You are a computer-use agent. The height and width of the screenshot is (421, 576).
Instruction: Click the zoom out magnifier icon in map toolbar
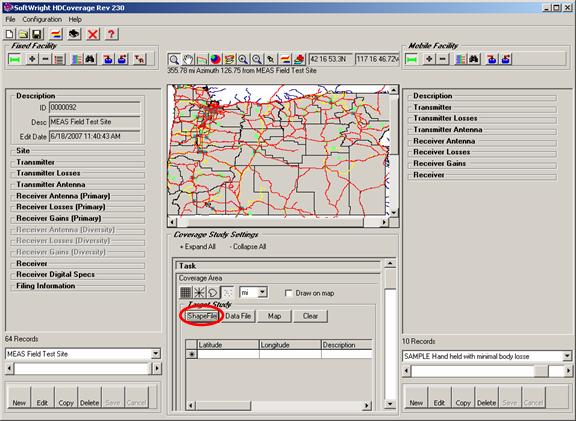coord(257,59)
